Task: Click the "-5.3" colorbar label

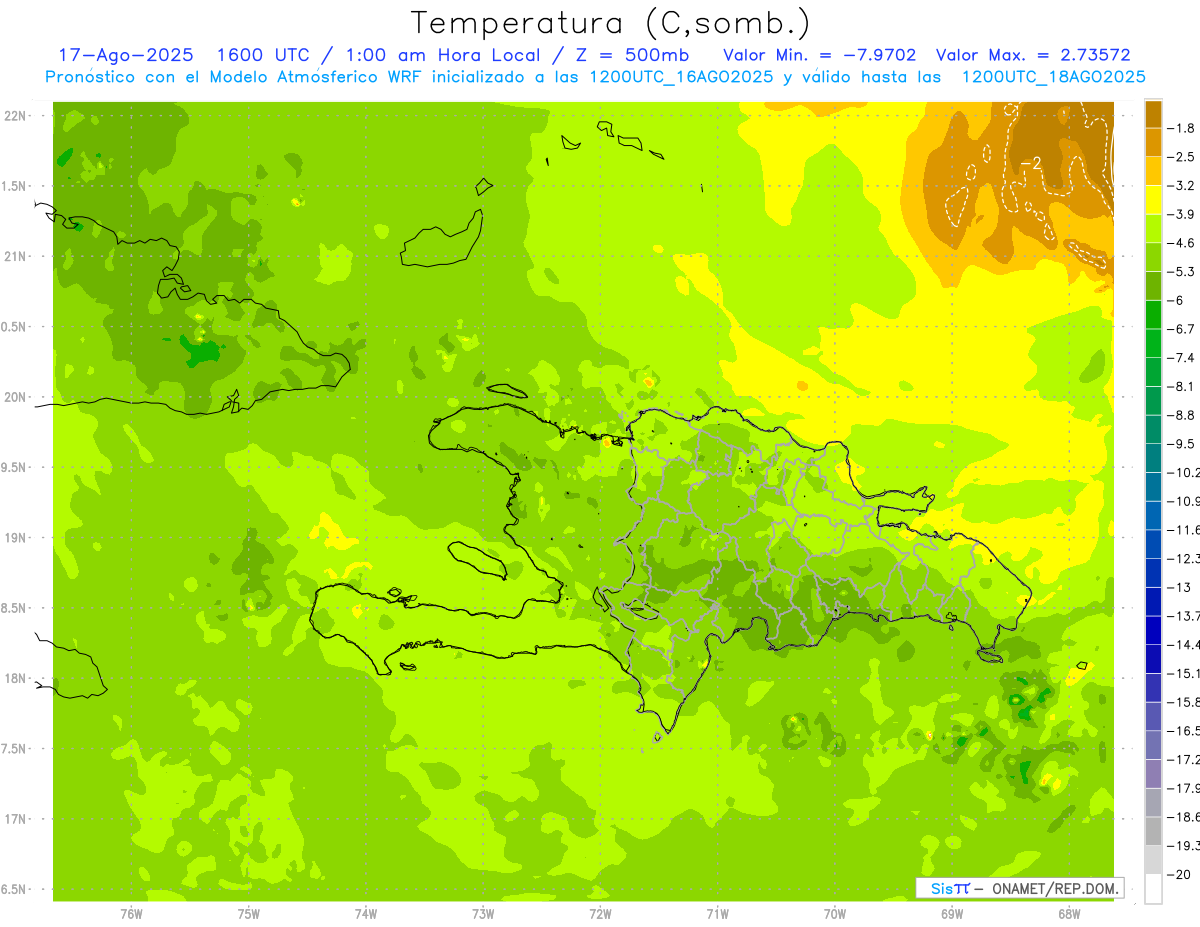Action: point(1183,271)
